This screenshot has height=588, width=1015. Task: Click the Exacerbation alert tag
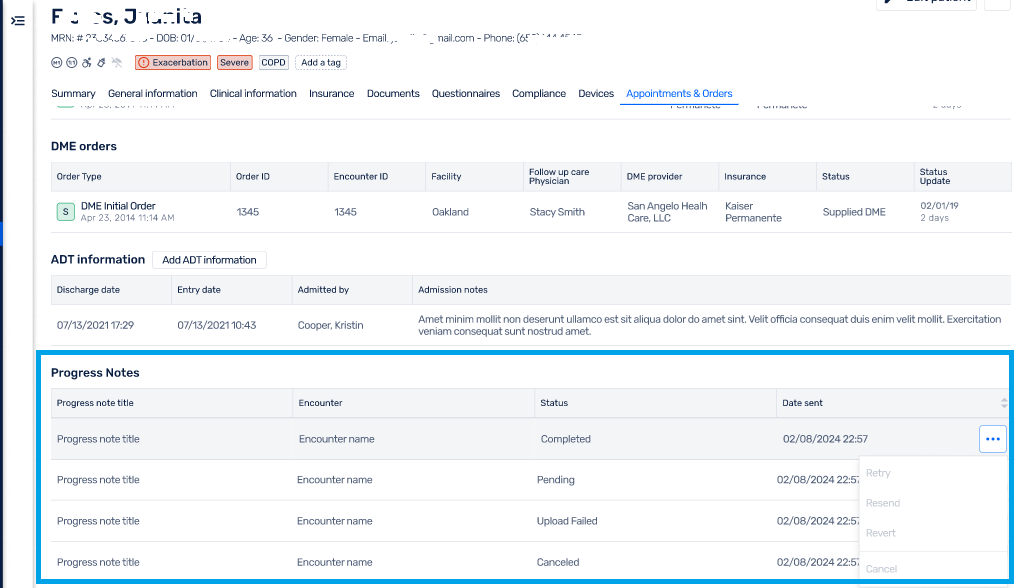173,63
